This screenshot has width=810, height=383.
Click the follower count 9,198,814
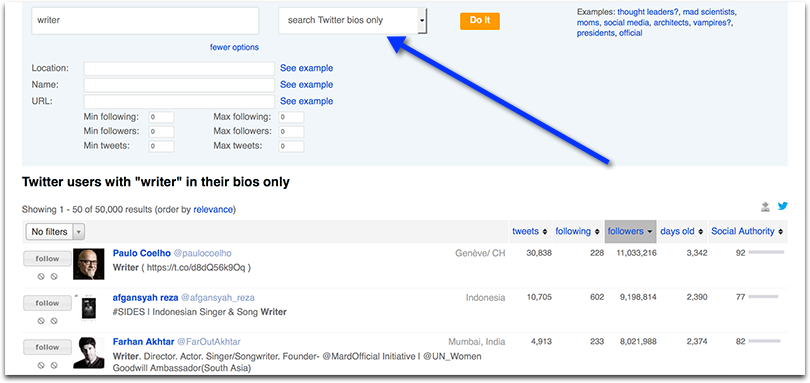[x=638, y=298]
